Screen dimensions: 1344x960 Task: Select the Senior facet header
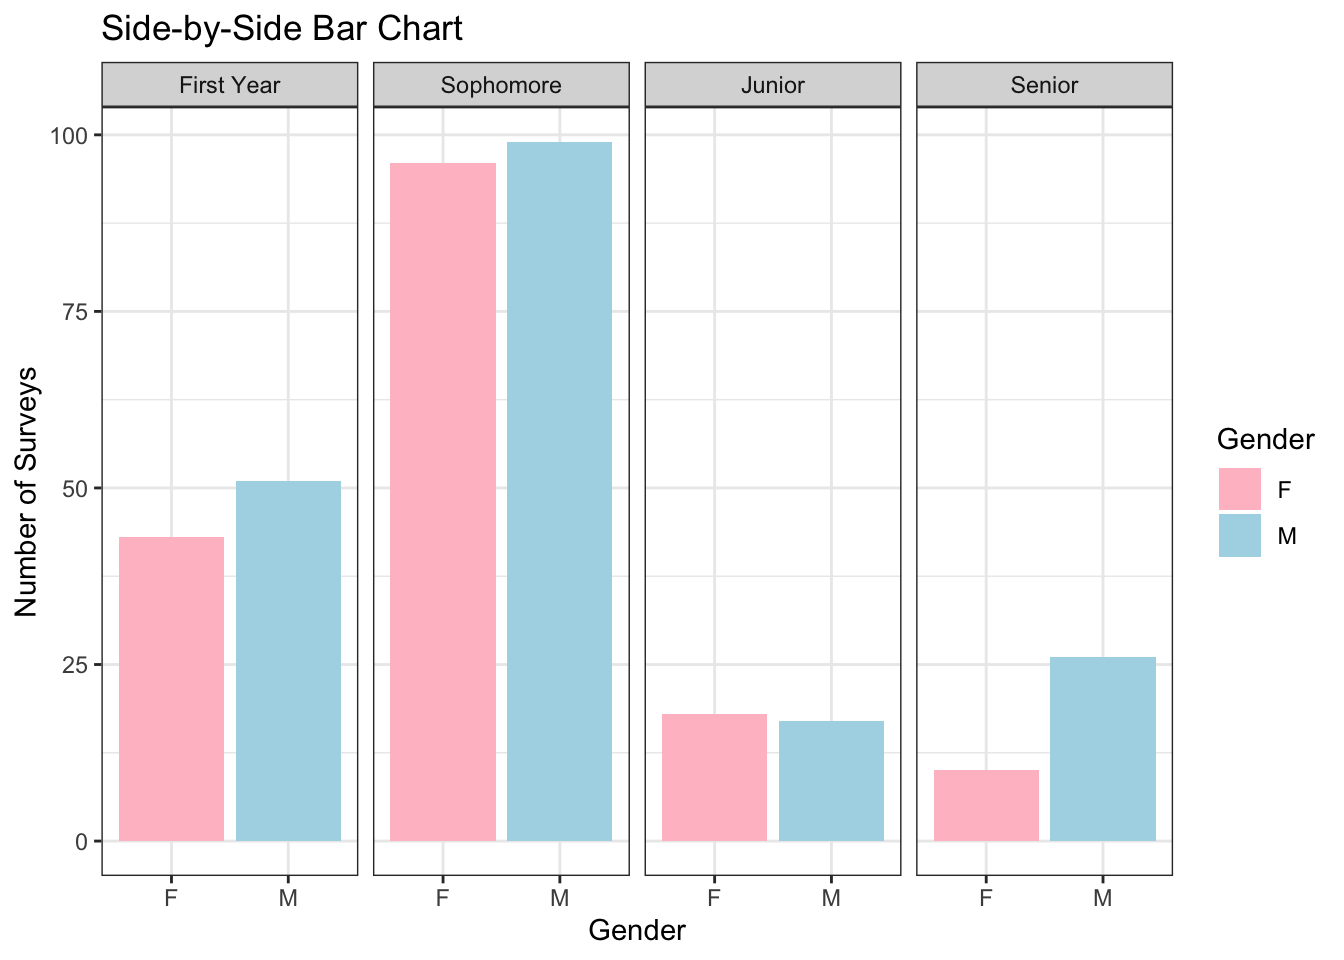point(1044,85)
